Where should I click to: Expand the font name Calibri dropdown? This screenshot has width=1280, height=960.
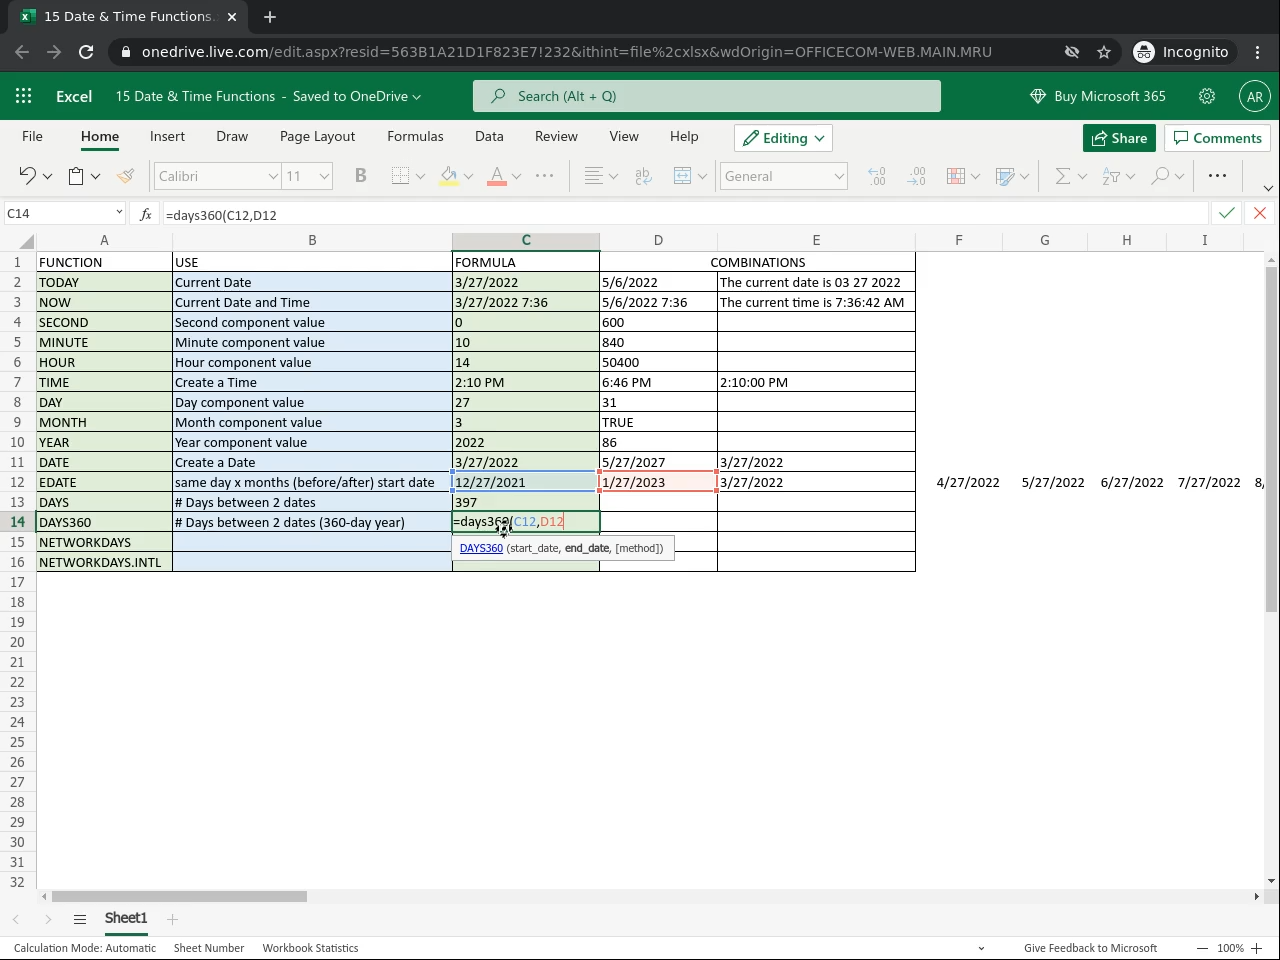272,176
